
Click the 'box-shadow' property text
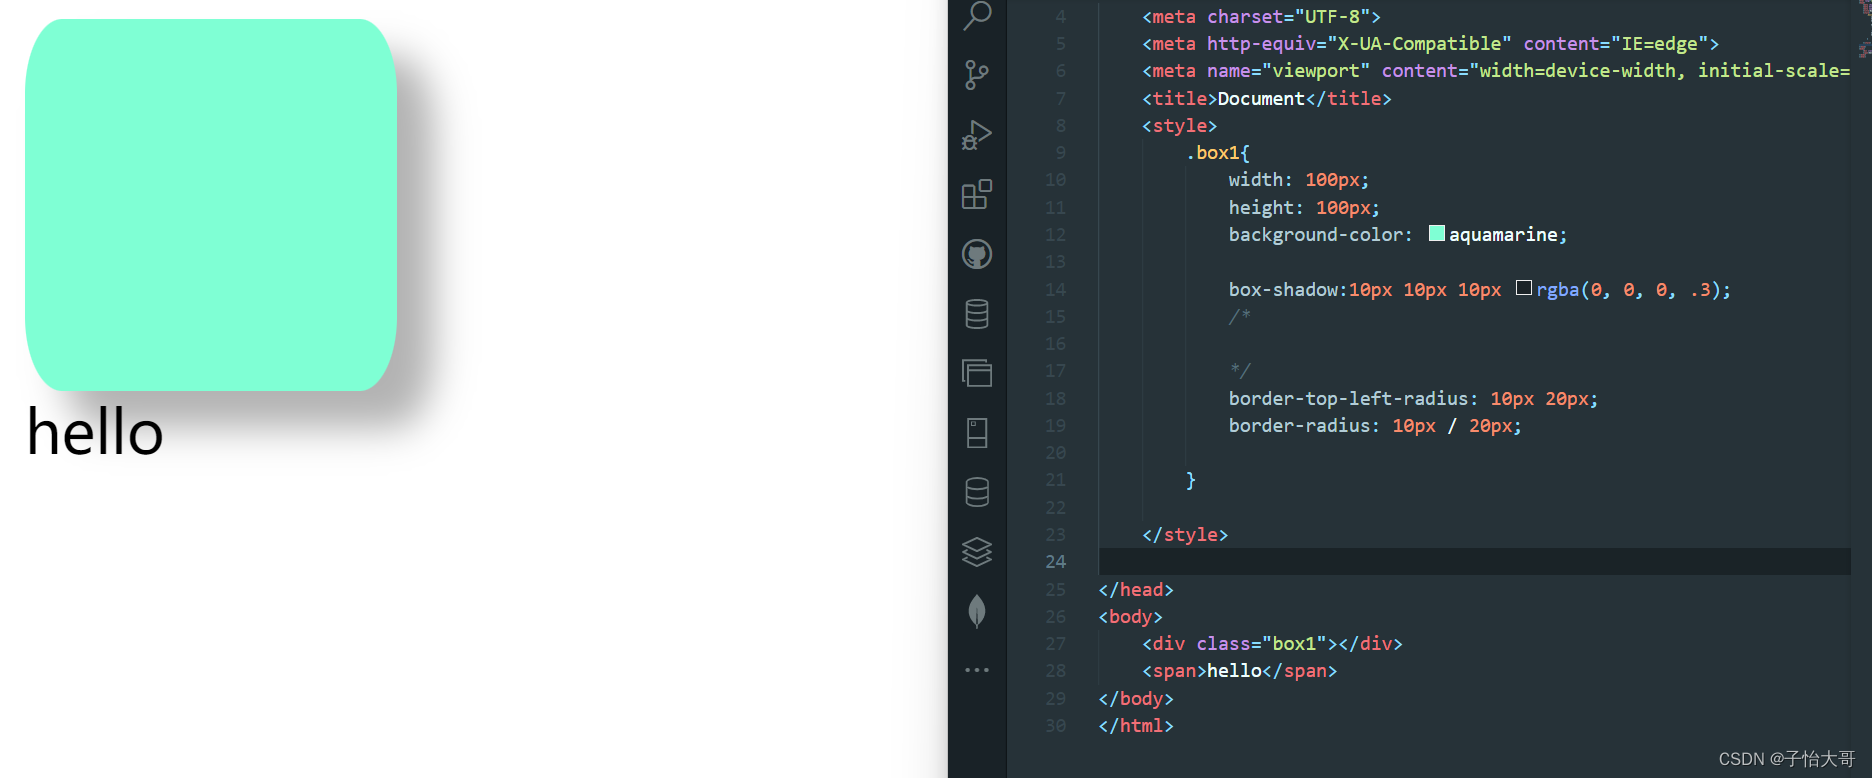pyautogui.click(x=1284, y=290)
